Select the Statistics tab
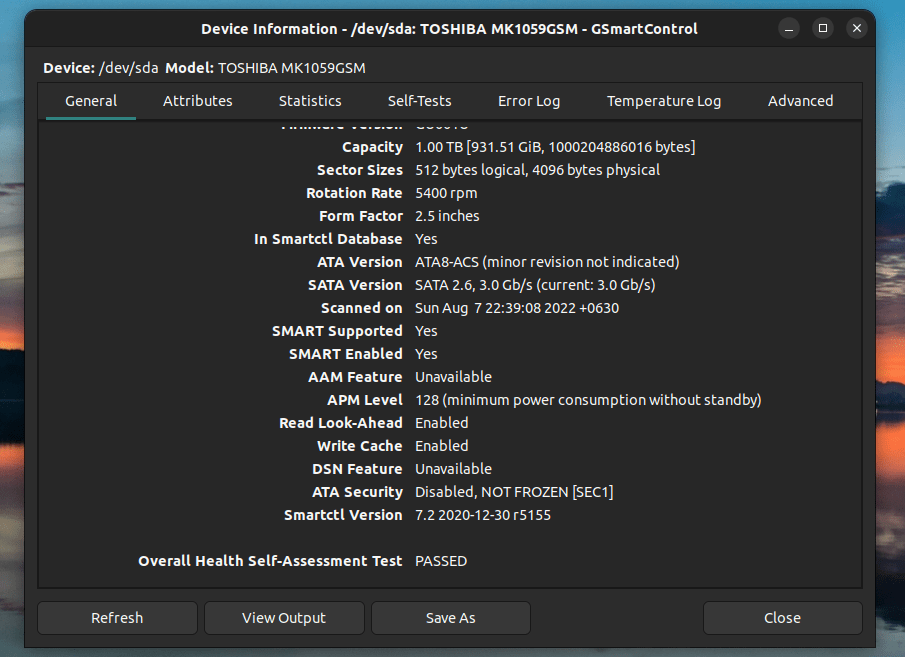This screenshot has width=905, height=657. pyautogui.click(x=310, y=101)
